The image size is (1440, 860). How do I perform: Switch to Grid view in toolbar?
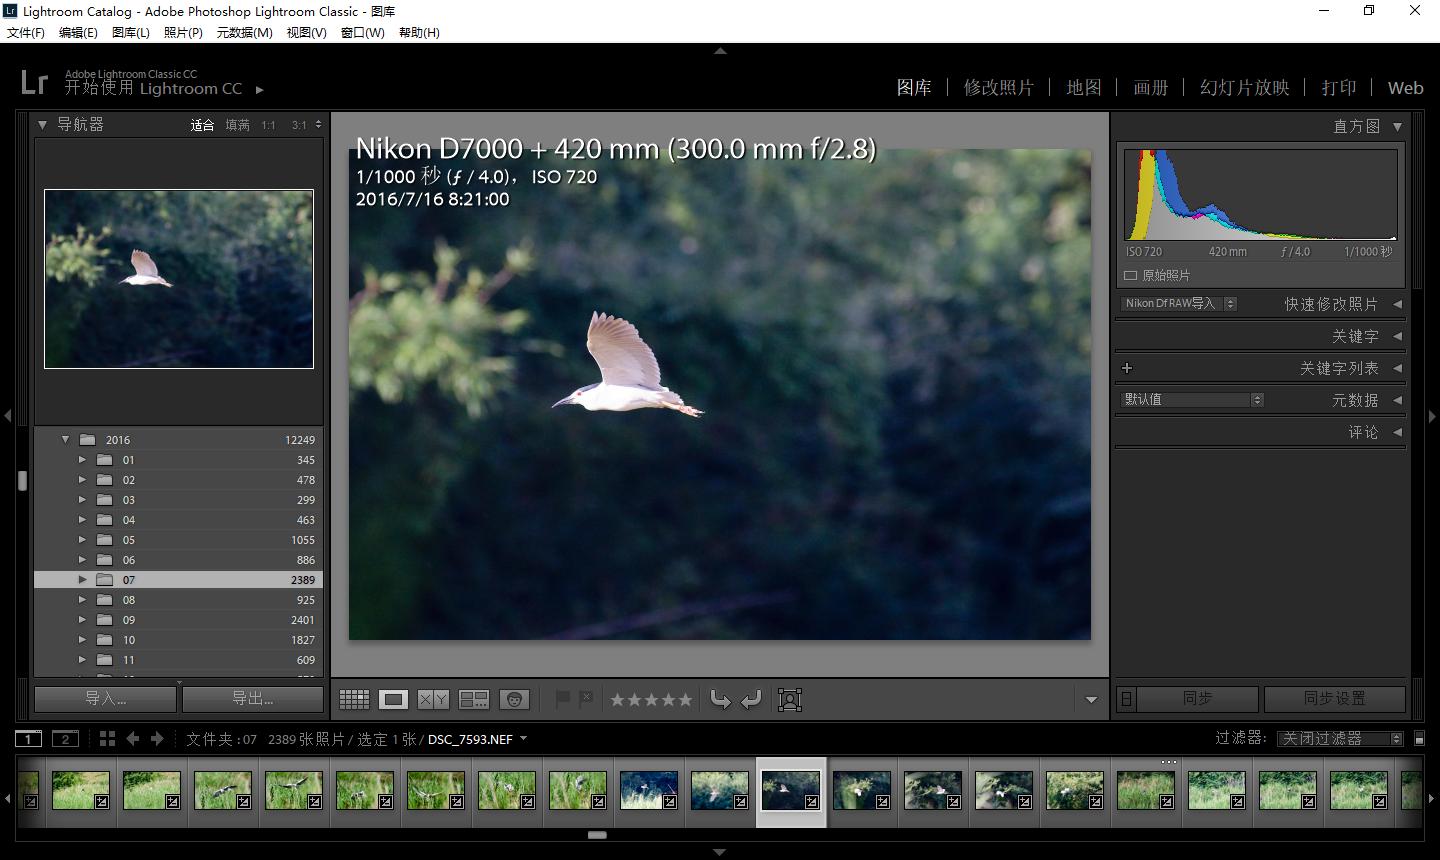(x=354, y=700)
